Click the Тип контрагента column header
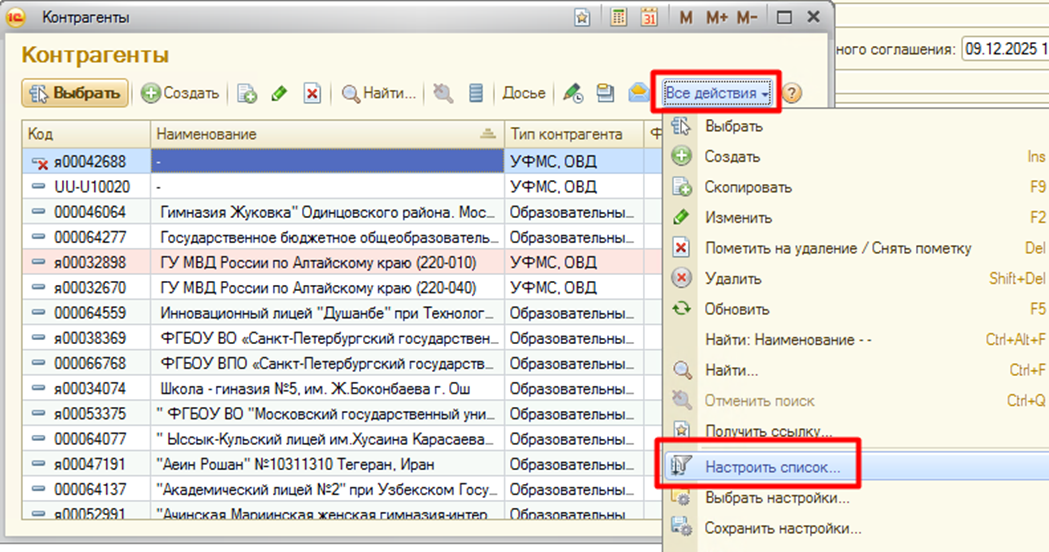The image size is (1049, 552). coord(566,134)
